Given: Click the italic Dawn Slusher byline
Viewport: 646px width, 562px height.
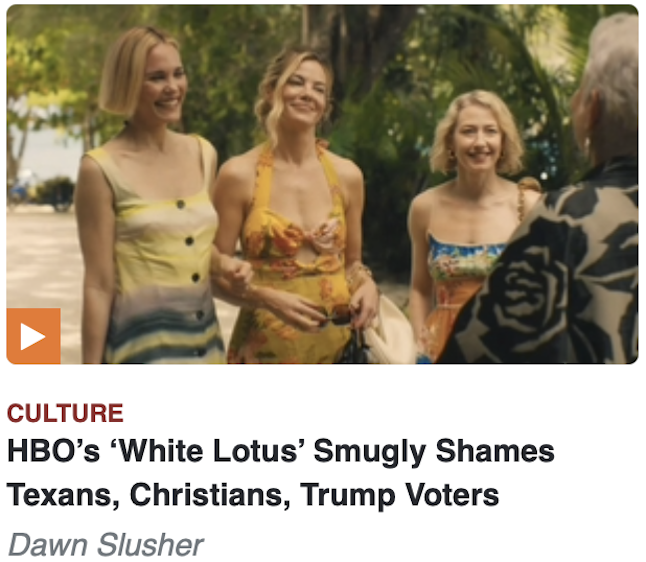Looking at the screenshot, I should click(x=105, y=545).
